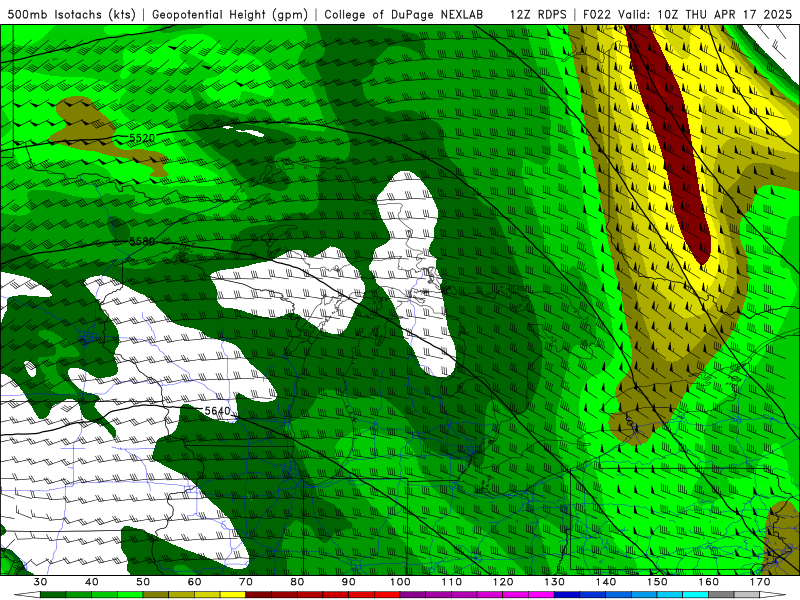
Task: Select the dark blue 130-135 kt legend swatch
Action: coord(567,595)
